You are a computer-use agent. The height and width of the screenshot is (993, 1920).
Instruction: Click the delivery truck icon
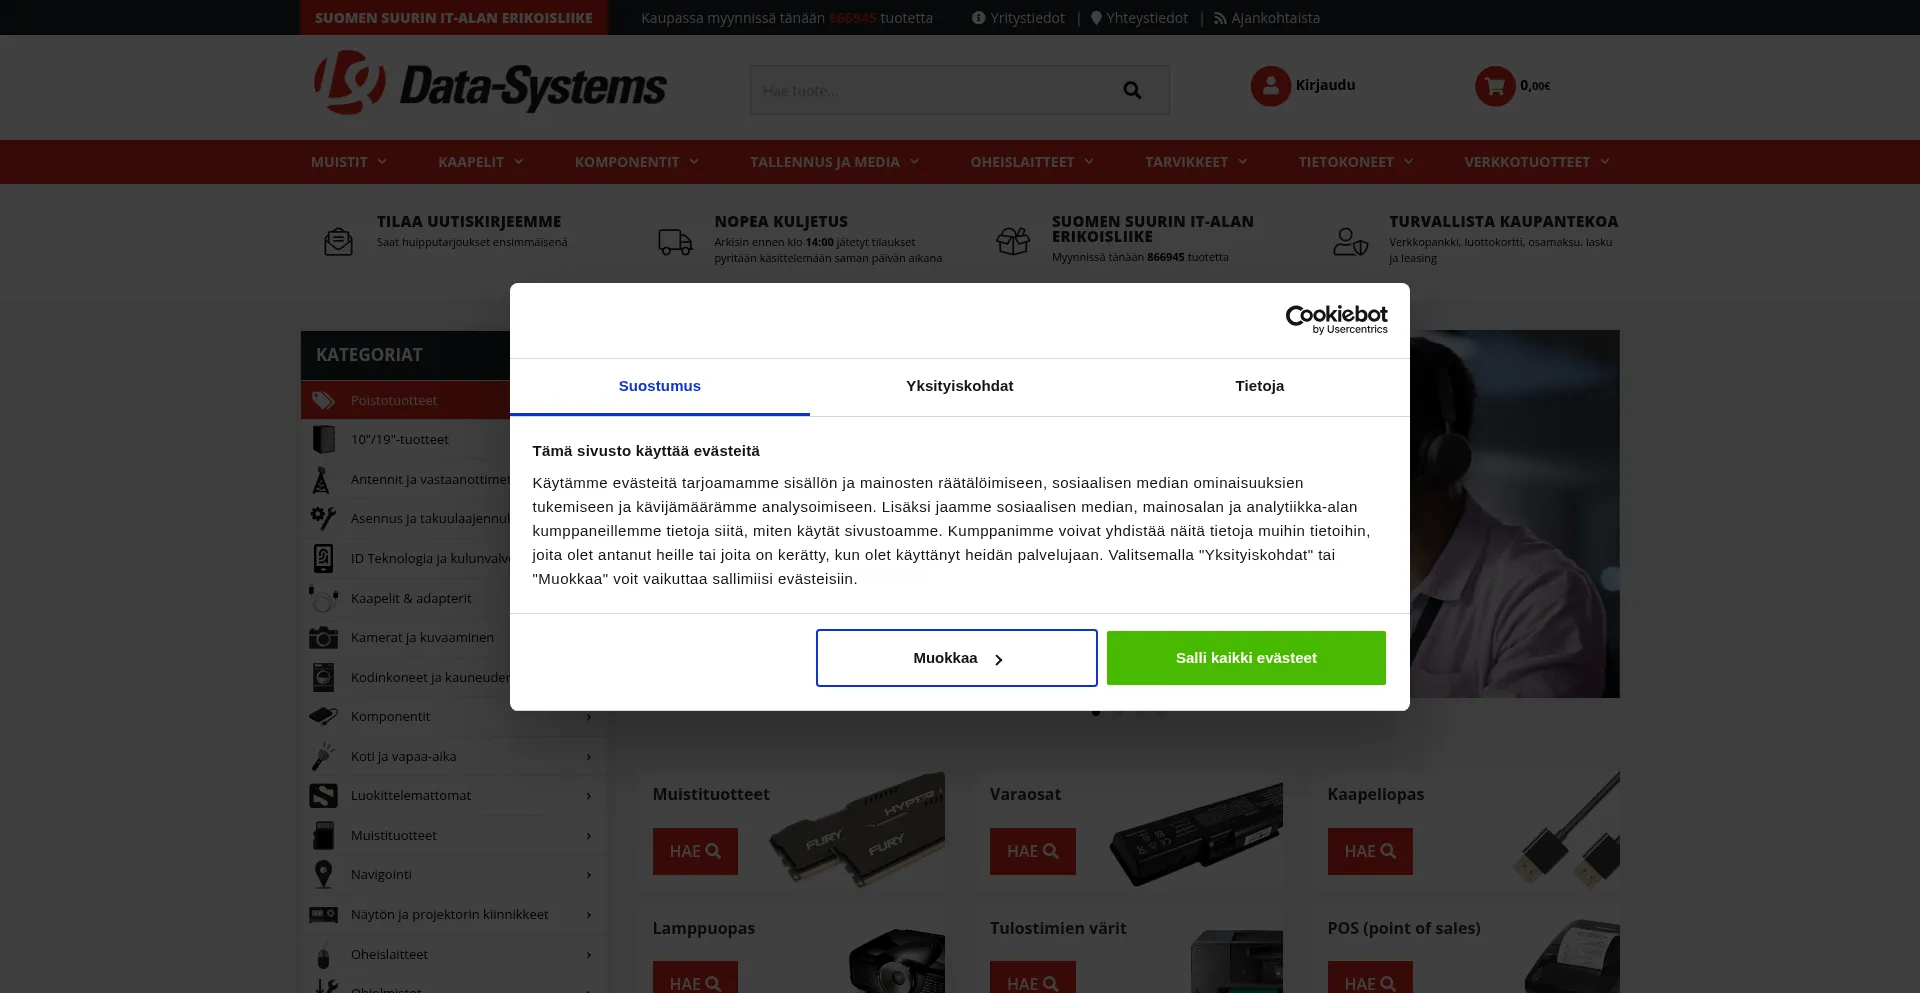tap(675, 241)
